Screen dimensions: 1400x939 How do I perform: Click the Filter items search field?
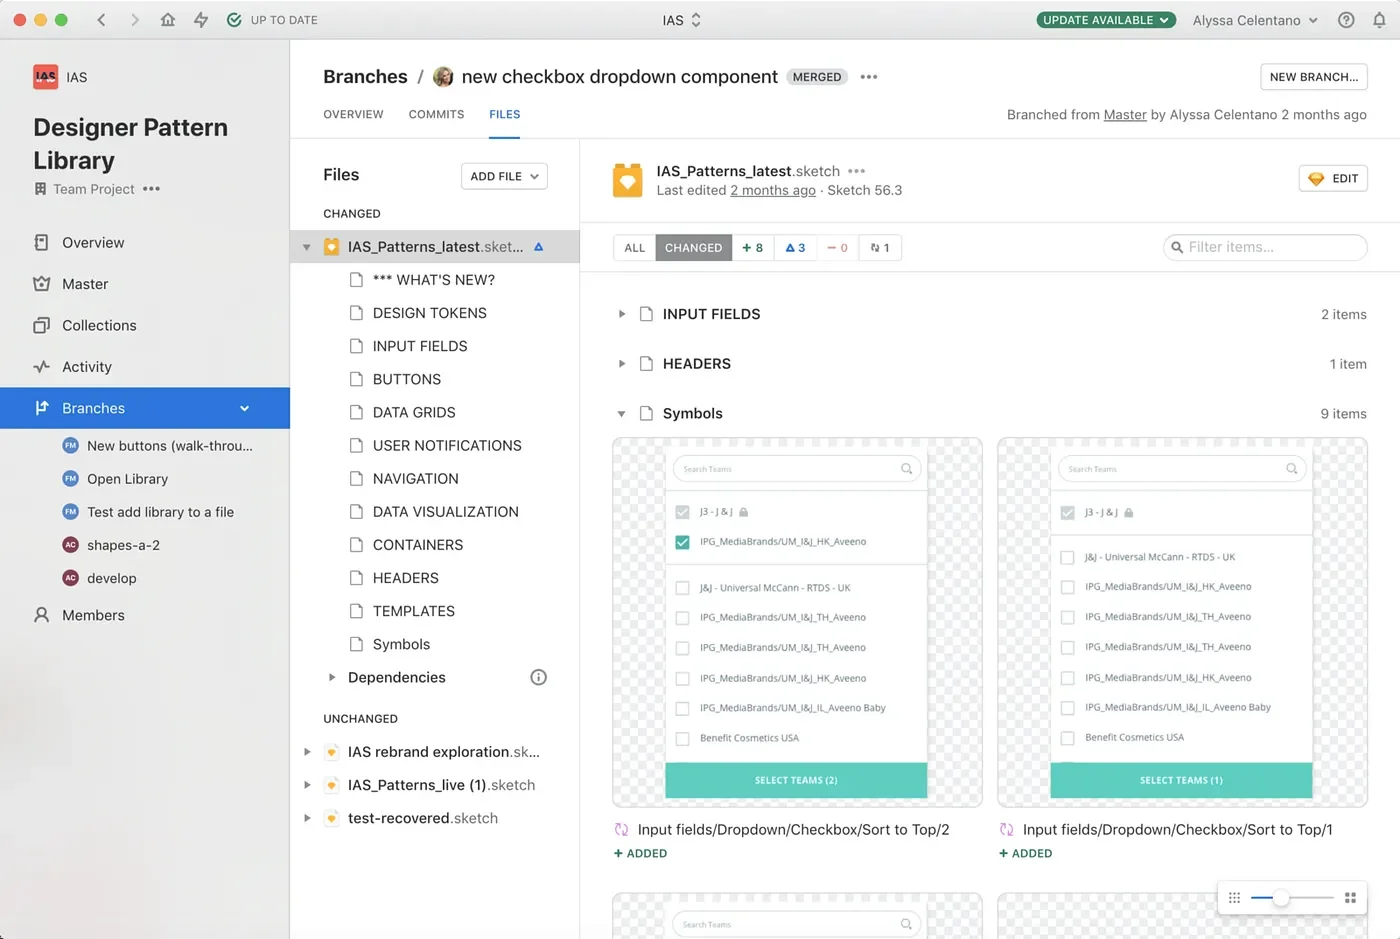(x=1266, y=247)
